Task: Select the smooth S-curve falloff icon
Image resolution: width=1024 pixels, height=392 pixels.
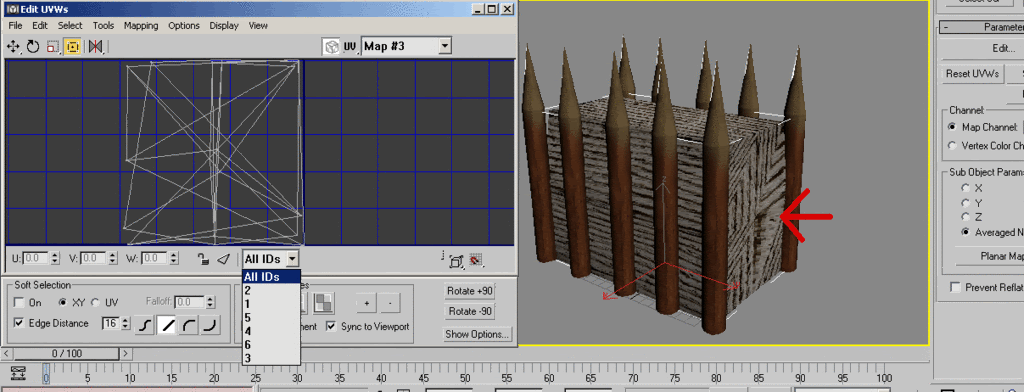Action: (x=144, y=325)
